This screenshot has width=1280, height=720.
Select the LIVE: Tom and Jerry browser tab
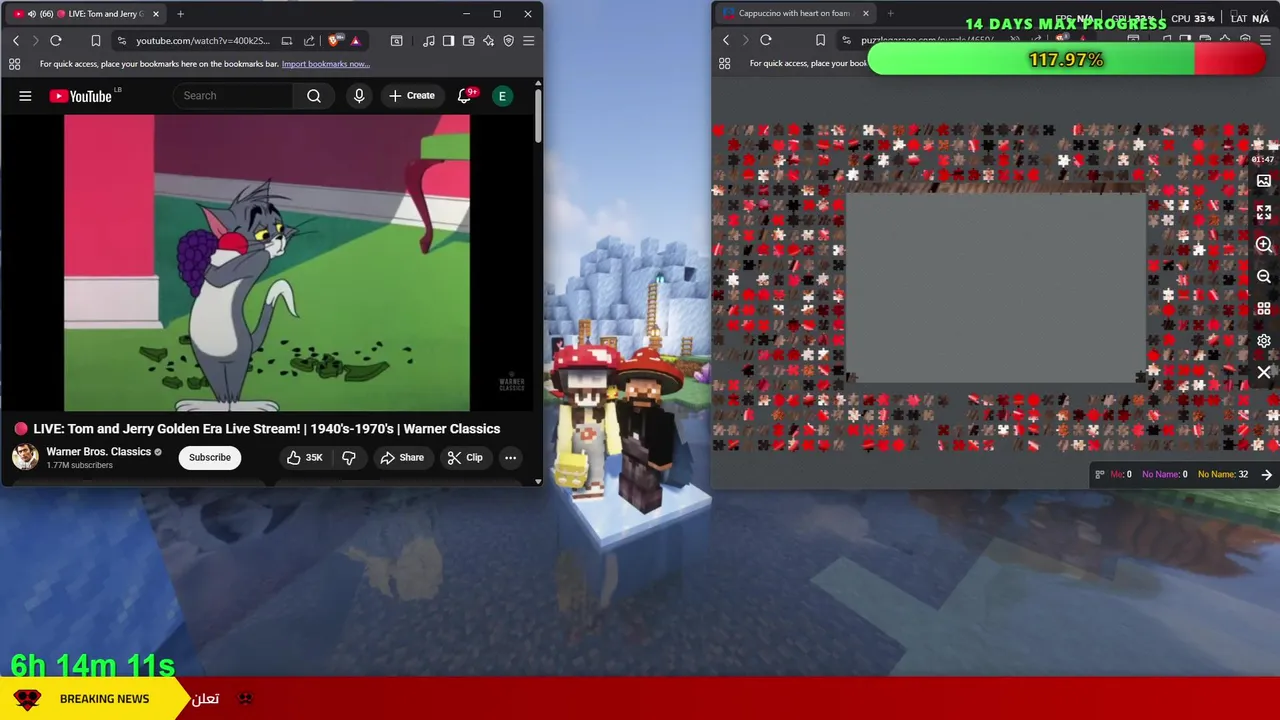[x=85, y=14]
